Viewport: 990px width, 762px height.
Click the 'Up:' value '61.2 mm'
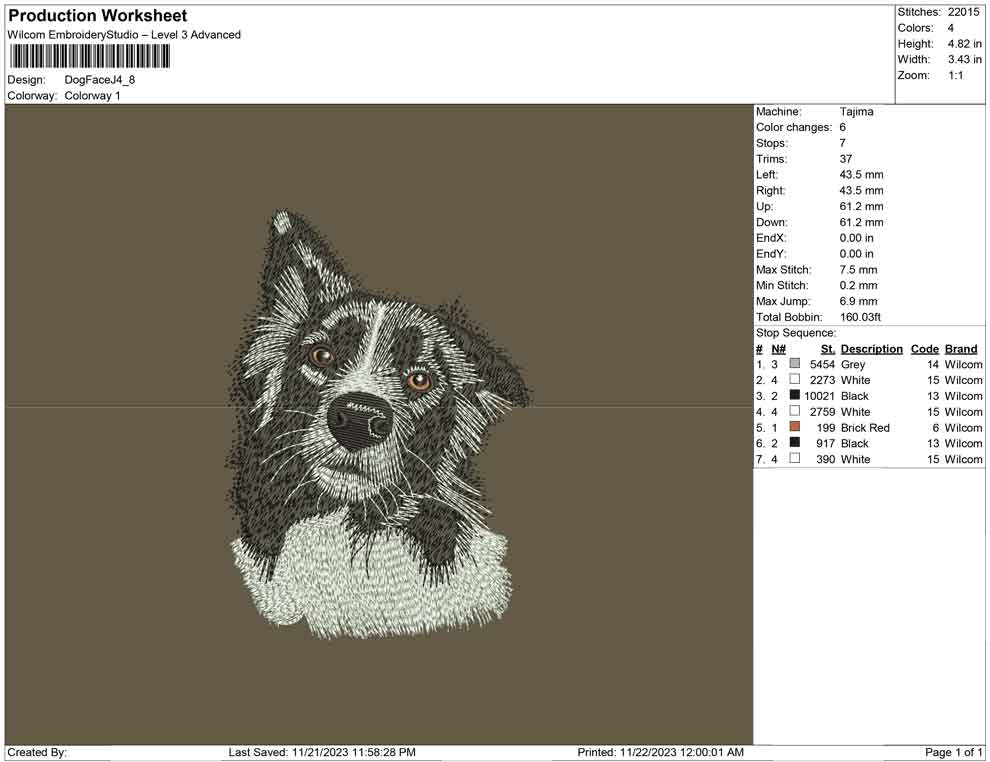pyautogui.click(x=861, y=206)
